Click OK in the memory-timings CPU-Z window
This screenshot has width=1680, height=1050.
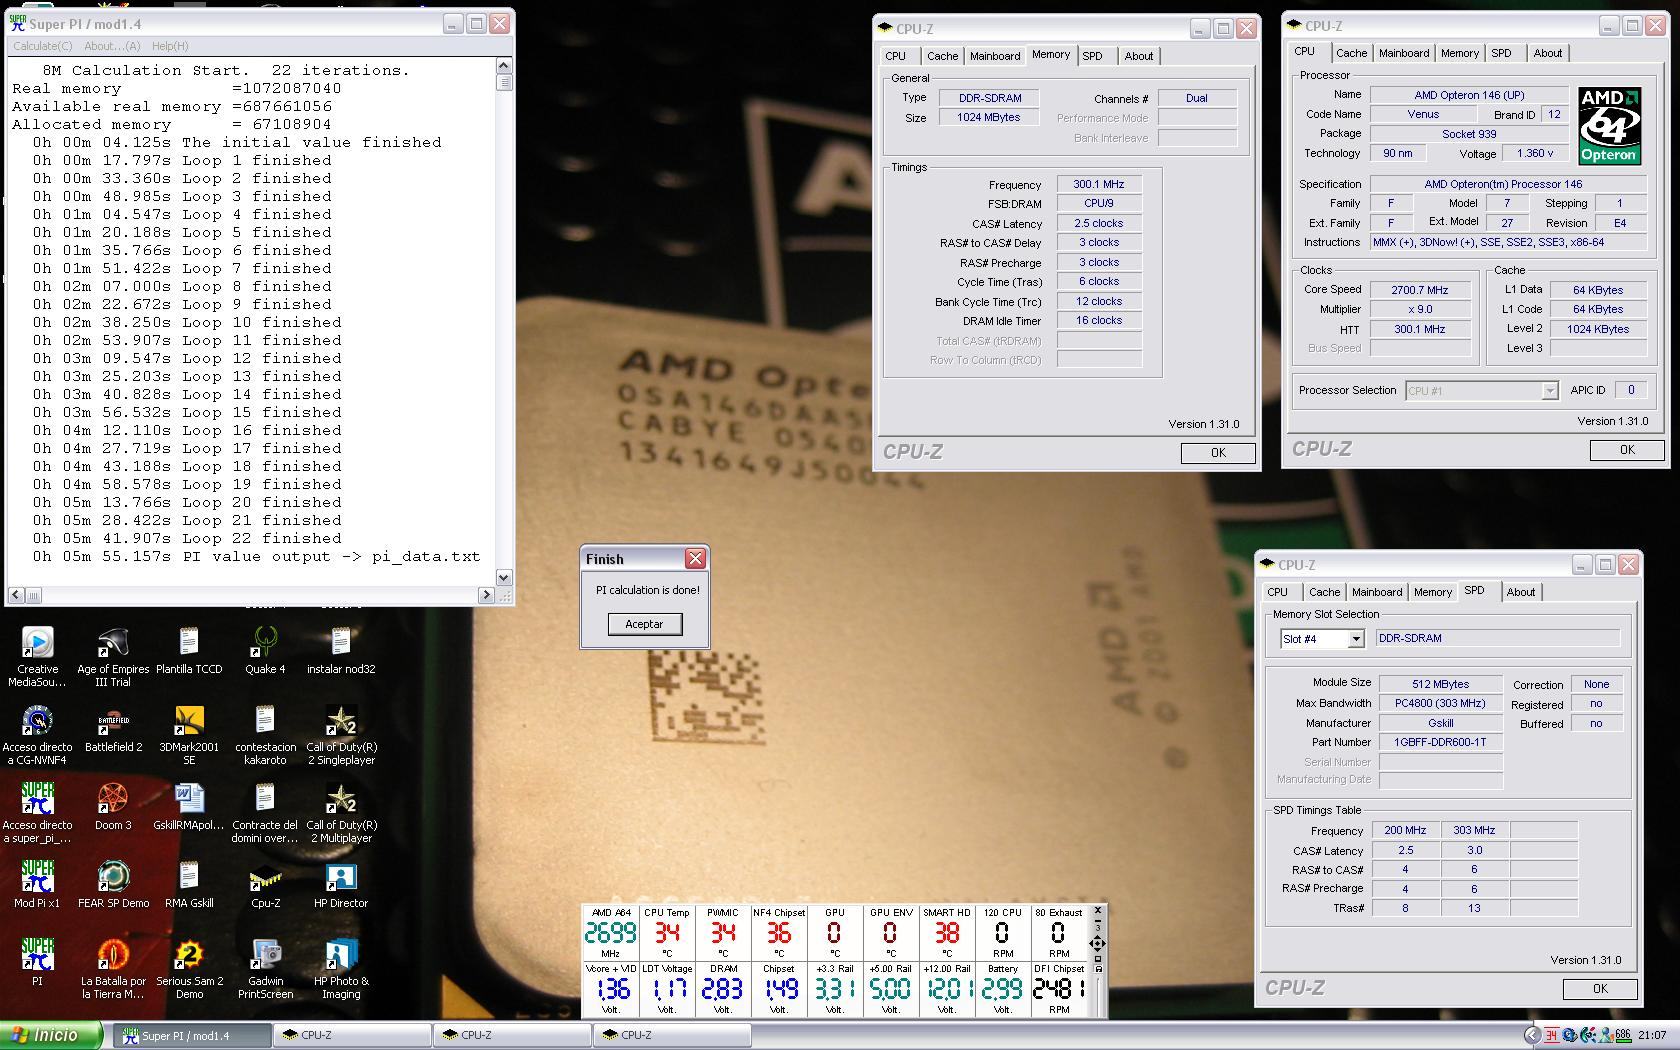pos(1218,453)
